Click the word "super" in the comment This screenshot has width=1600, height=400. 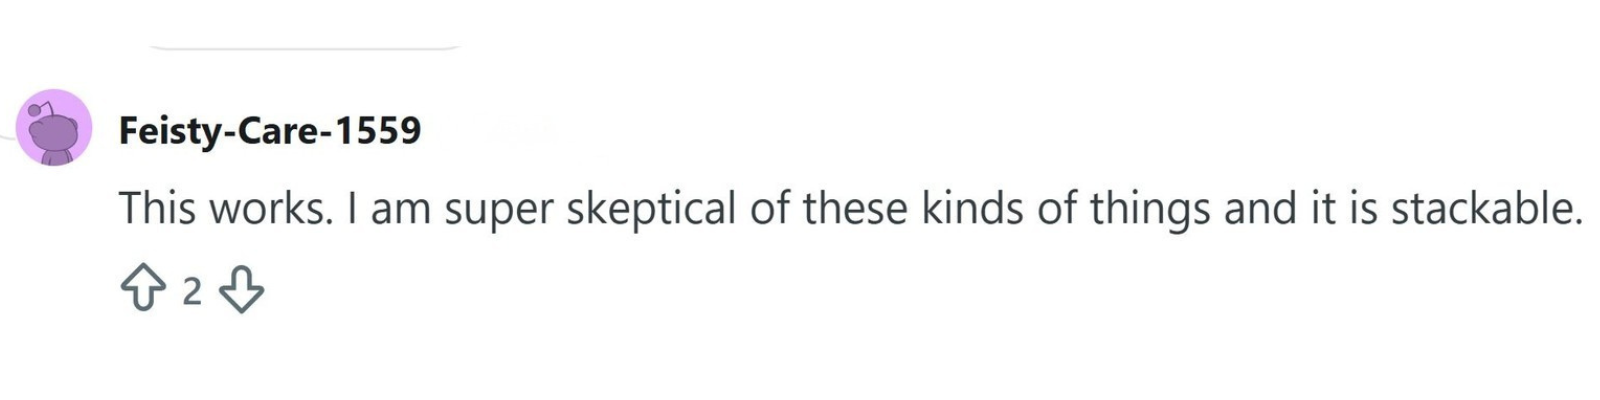498,208
